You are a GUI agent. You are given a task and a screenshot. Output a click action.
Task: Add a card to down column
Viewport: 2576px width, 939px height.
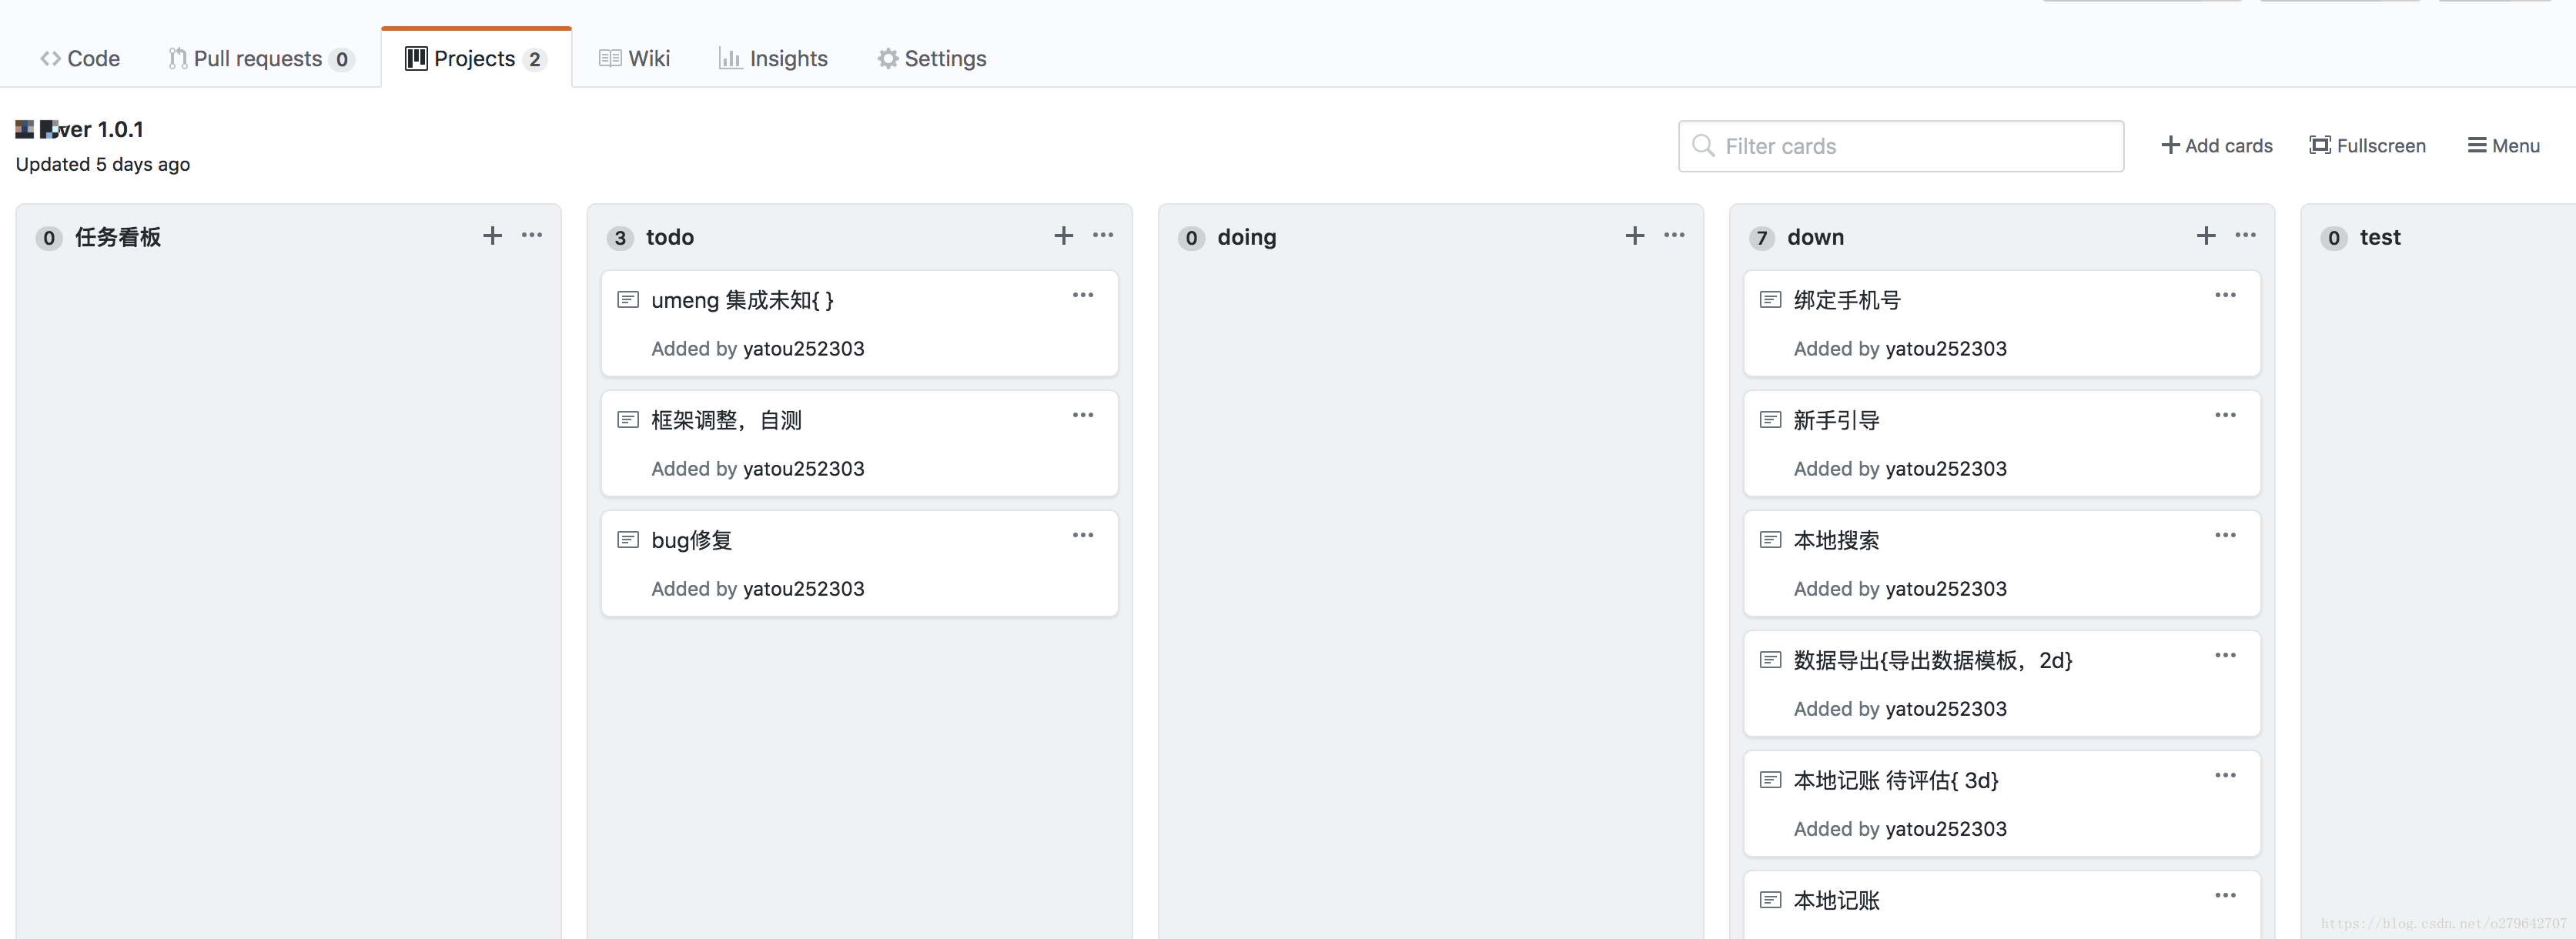tap(2206, 236)
